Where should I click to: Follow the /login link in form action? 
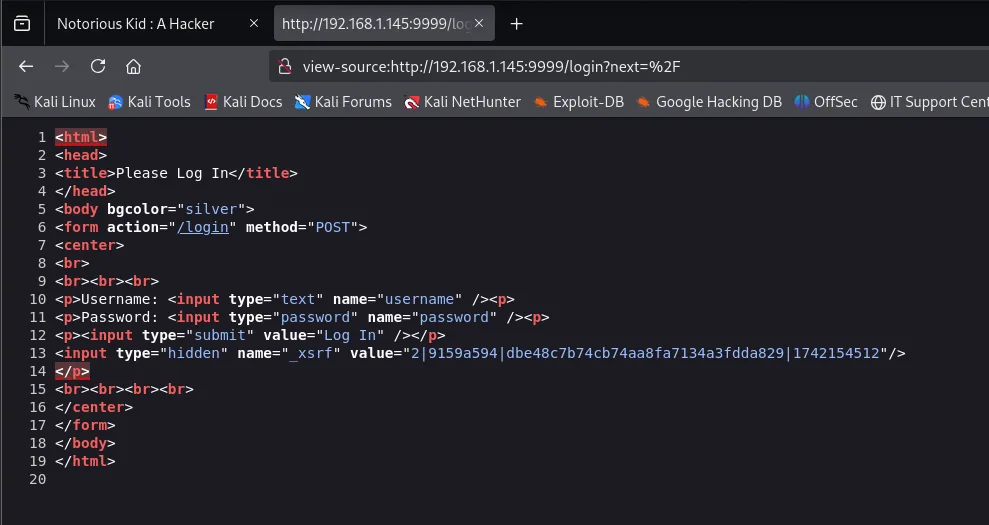[x=202, y=227]
